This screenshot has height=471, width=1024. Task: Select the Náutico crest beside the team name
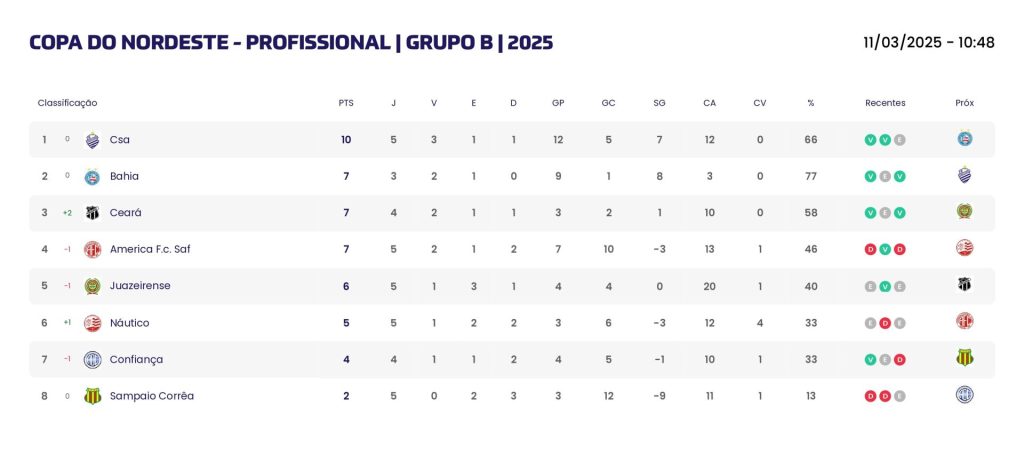click(x=93, y=323)
